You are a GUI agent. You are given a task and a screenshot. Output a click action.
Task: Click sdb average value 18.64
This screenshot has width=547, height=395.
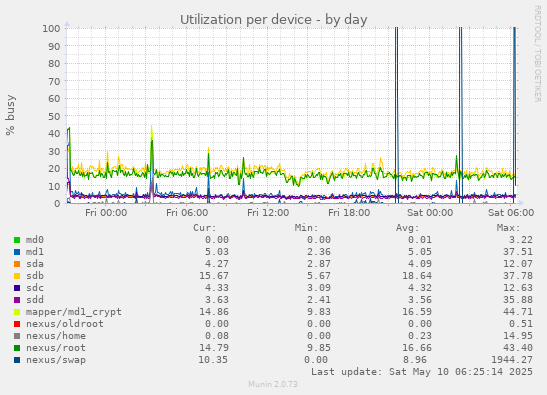(417, 276)
